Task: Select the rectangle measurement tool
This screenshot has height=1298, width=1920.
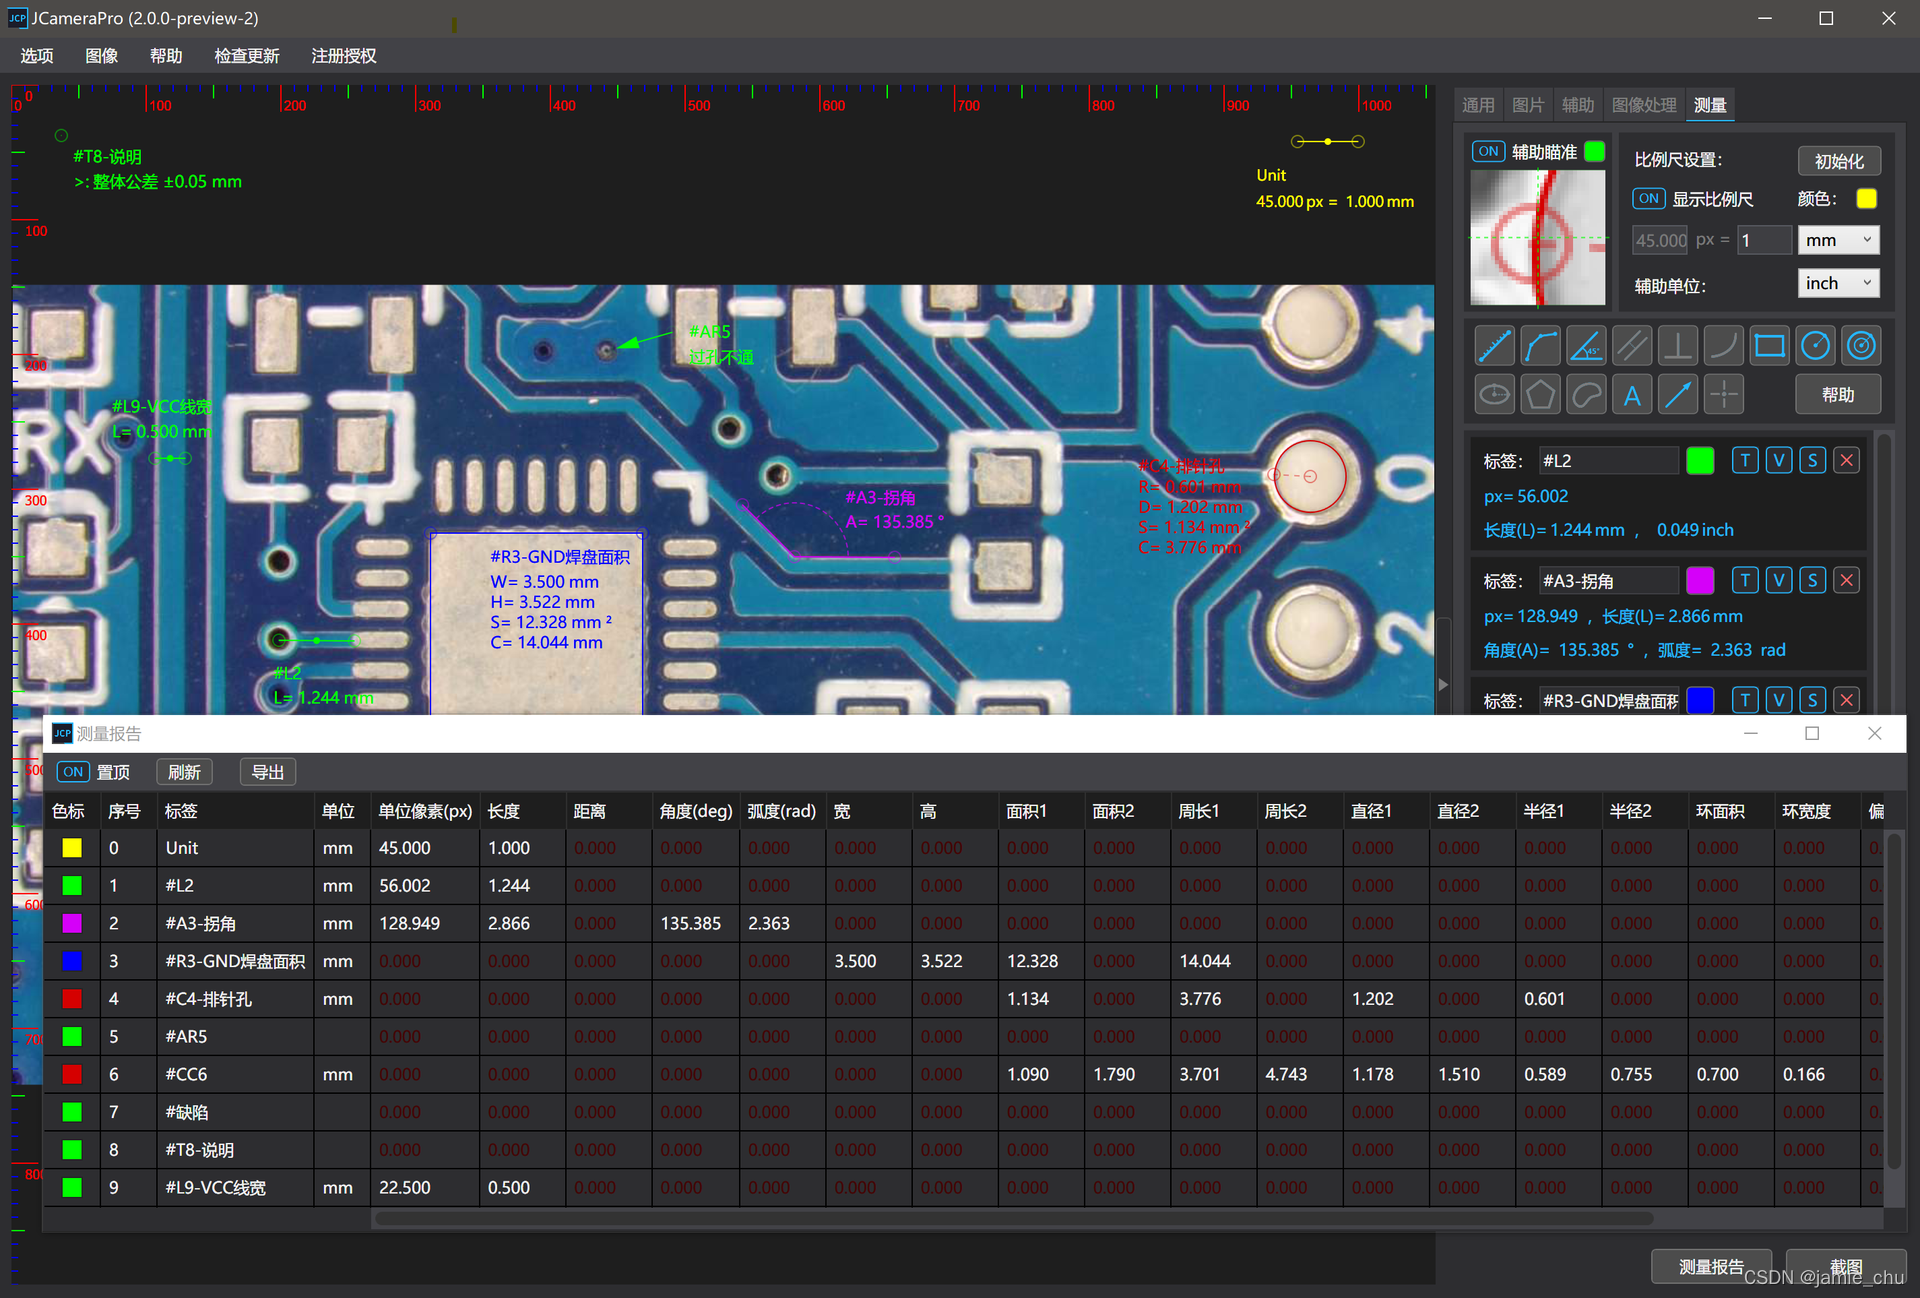Action: (1769, 347)
